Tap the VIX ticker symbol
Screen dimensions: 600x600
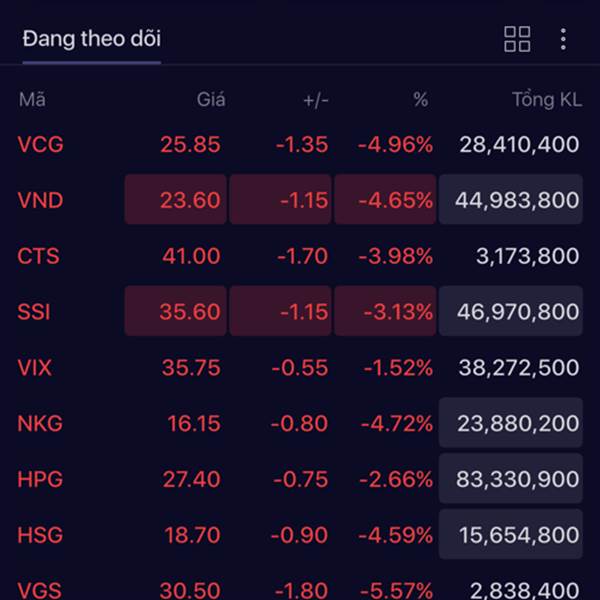click(x=34, y=367)
